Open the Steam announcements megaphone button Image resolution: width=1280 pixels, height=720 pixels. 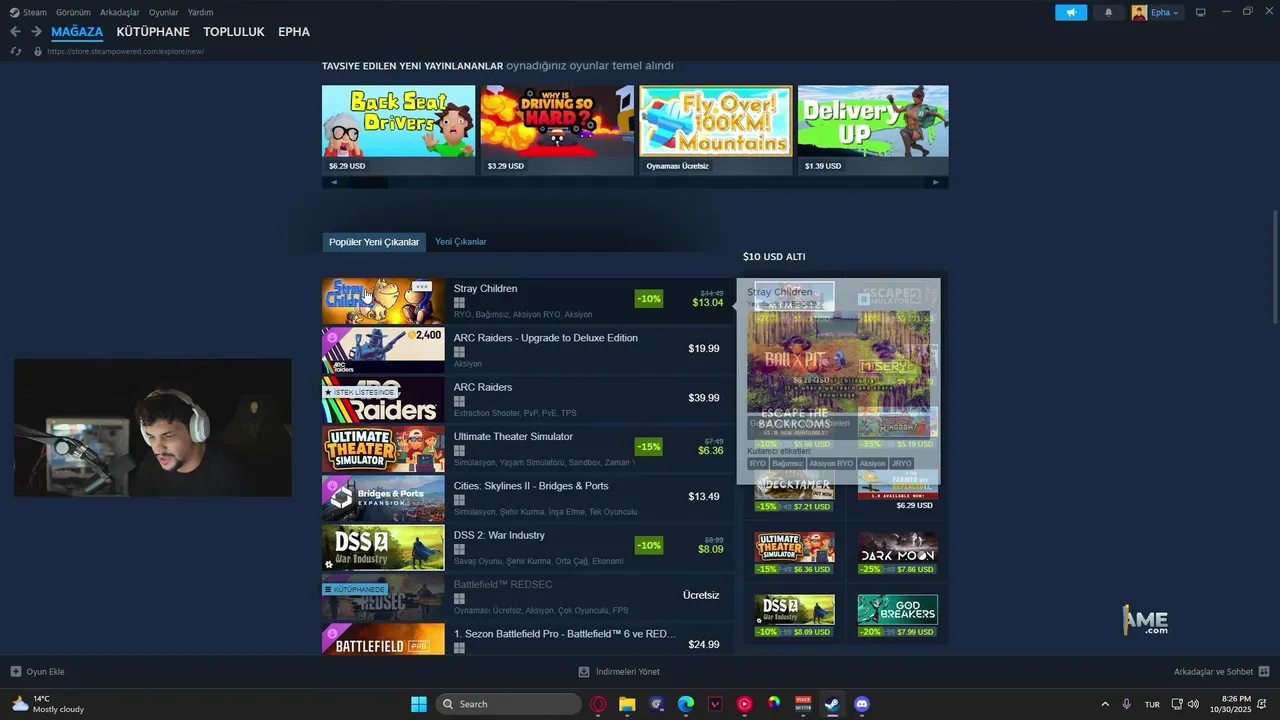[1070, 12]
